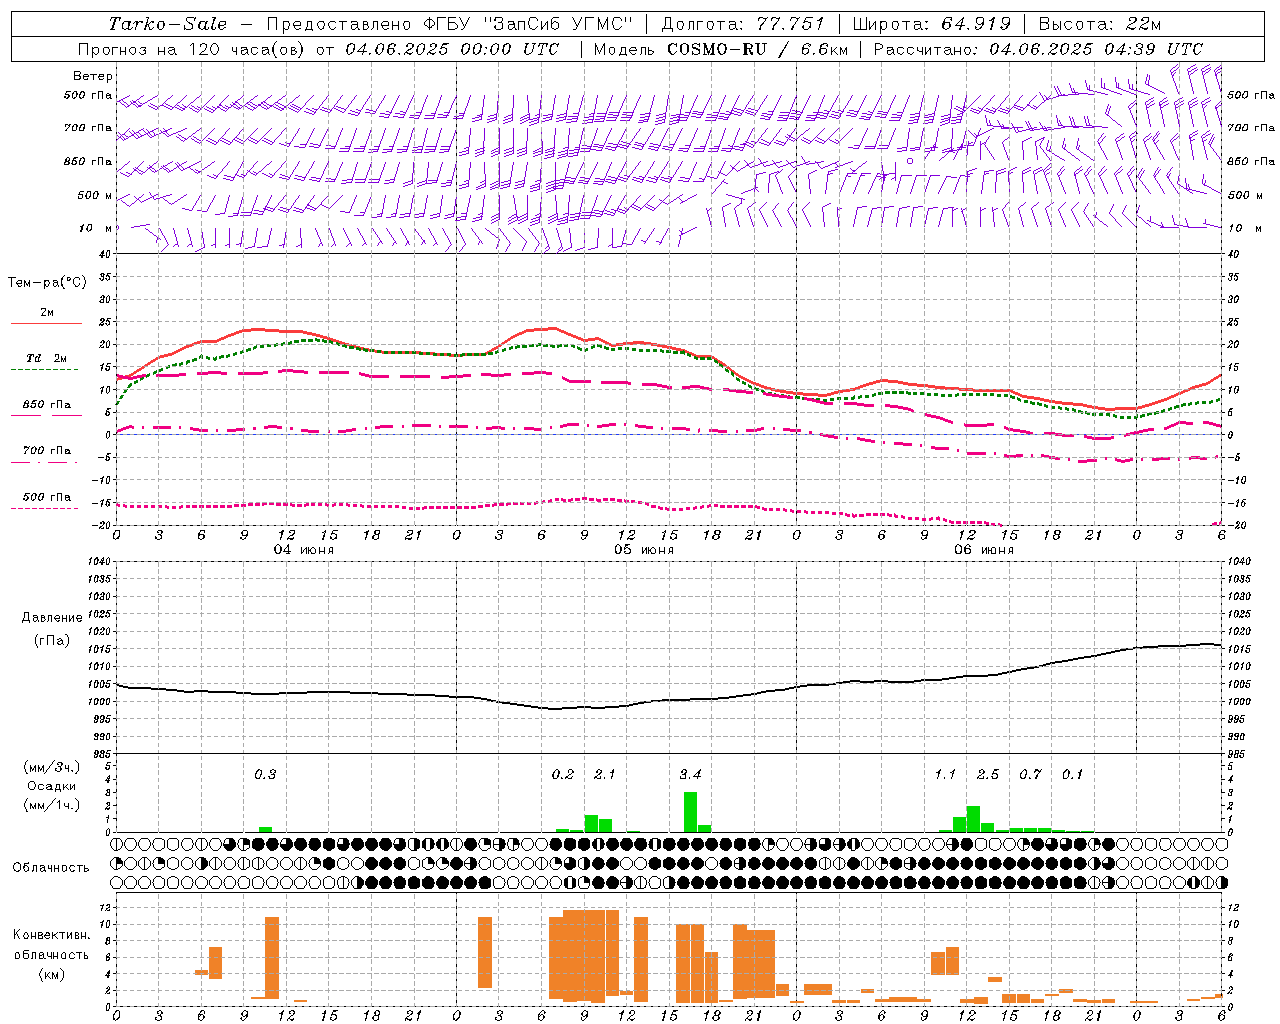Screen dimensions: 1280x1024
Task: Click the precipitation total "1.1"
Action: coord(945,775)
